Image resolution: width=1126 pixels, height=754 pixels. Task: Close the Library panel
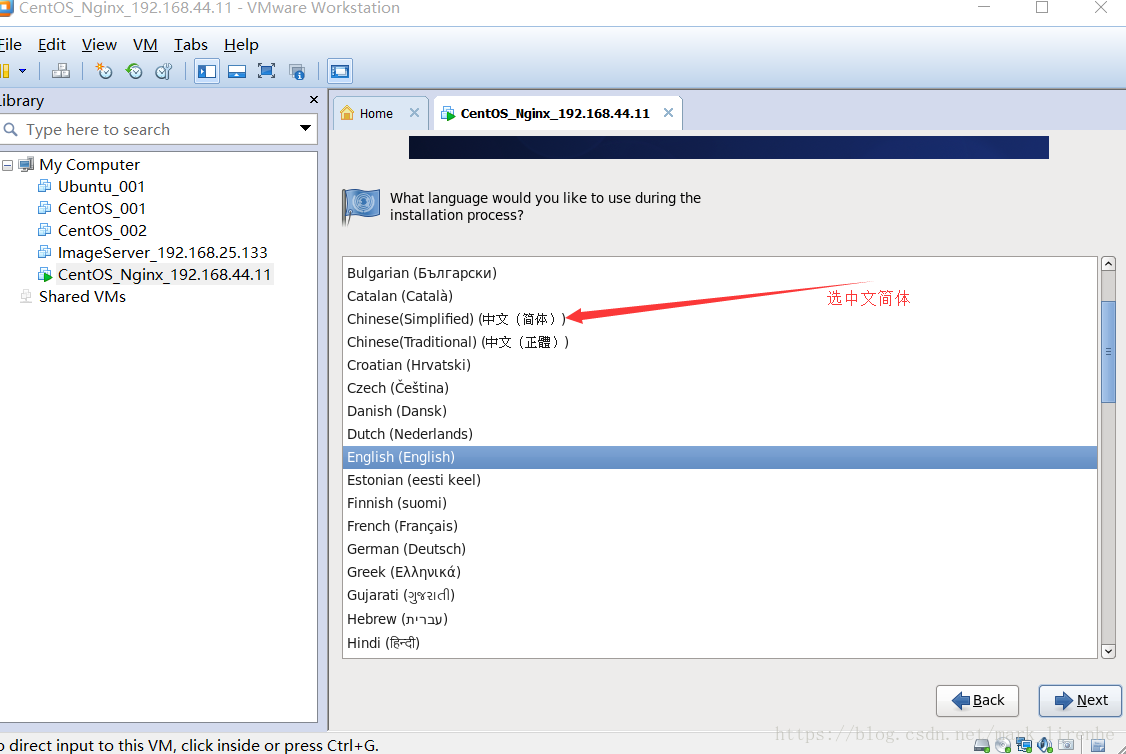[x=313, y=100]
